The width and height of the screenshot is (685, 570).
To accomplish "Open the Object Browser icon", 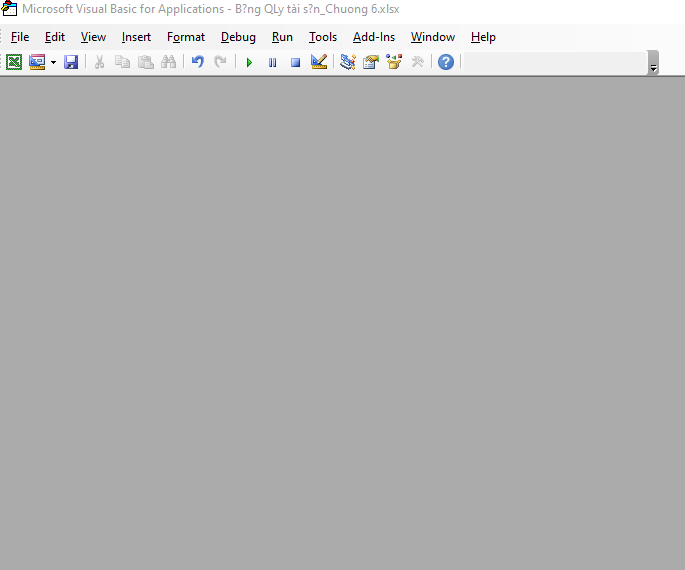I will point(394,62).
